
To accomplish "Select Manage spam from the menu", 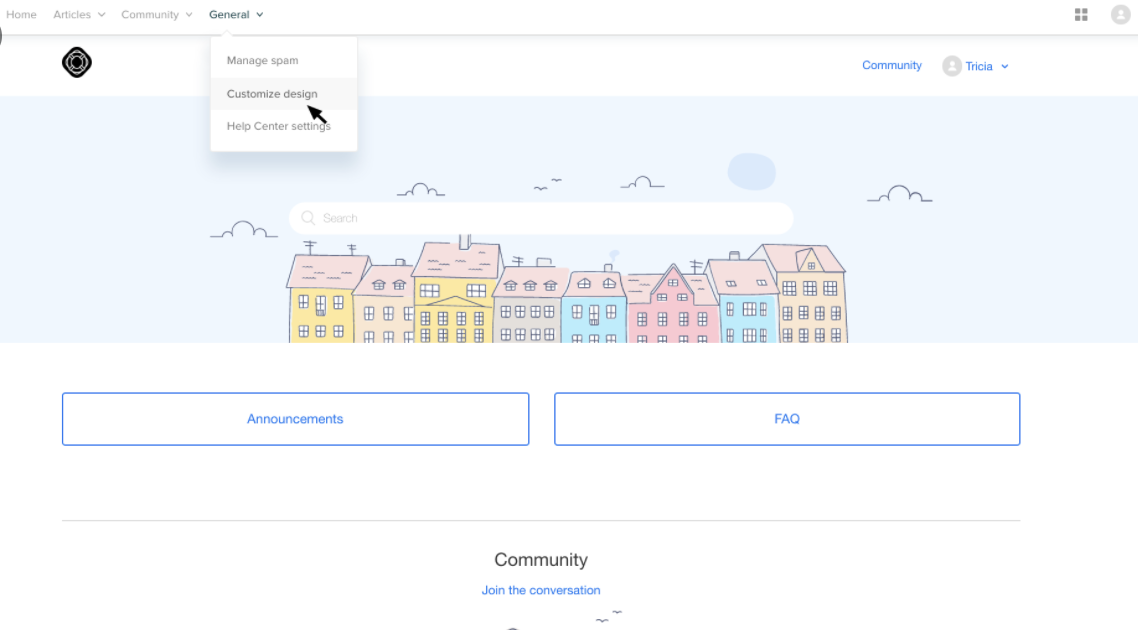I will 262,61.
